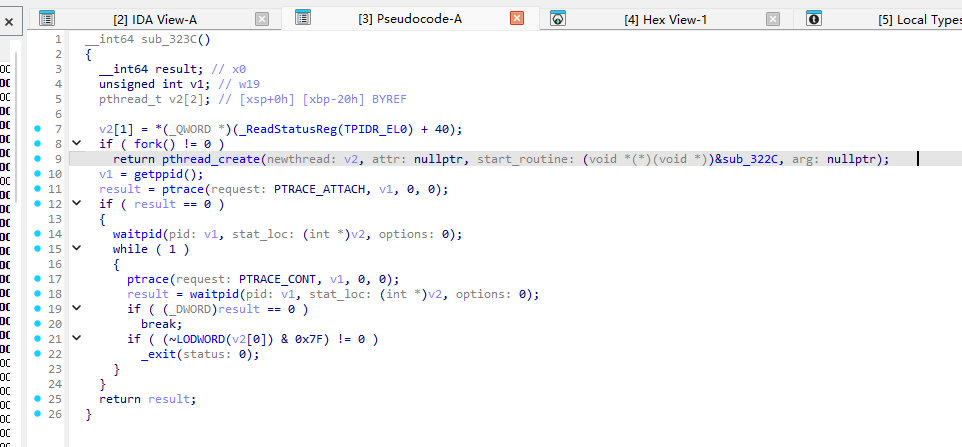Click PTRACE_ATTACH constant
Viewport: 962px width, 447px height.
click(x=322, y=189)
